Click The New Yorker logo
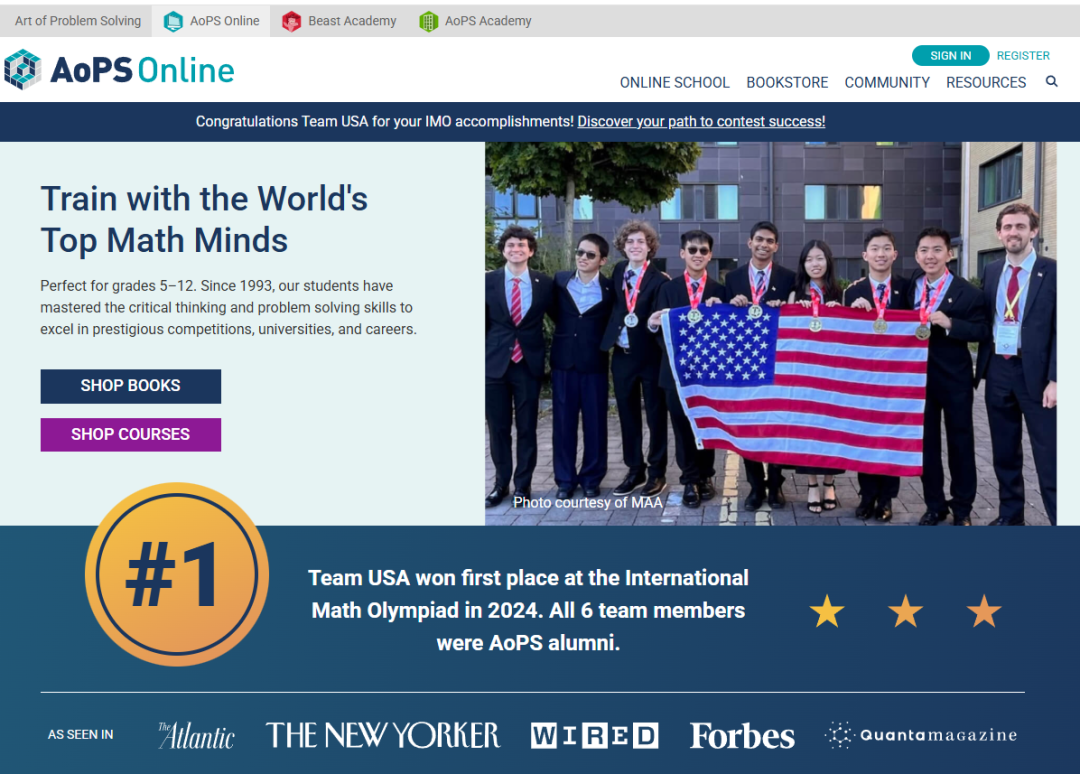Viewport: 1080px width, 774px height. pyautogui.click(x=383, y=735)
